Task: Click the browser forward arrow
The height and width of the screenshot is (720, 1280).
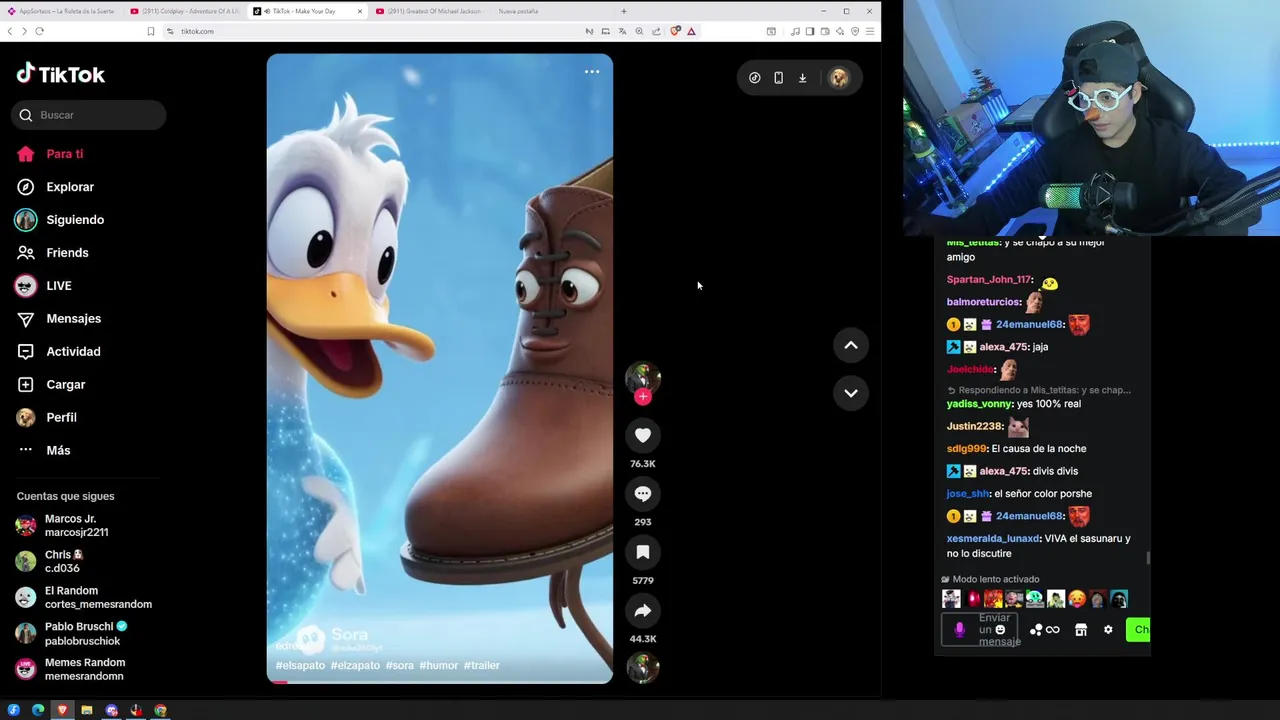Action: [x=24, y=31]
